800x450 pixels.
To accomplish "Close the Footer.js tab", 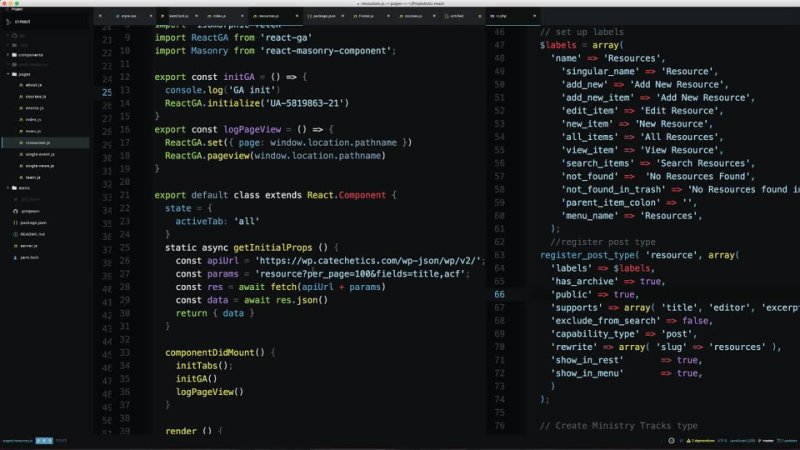I will 388,16.
